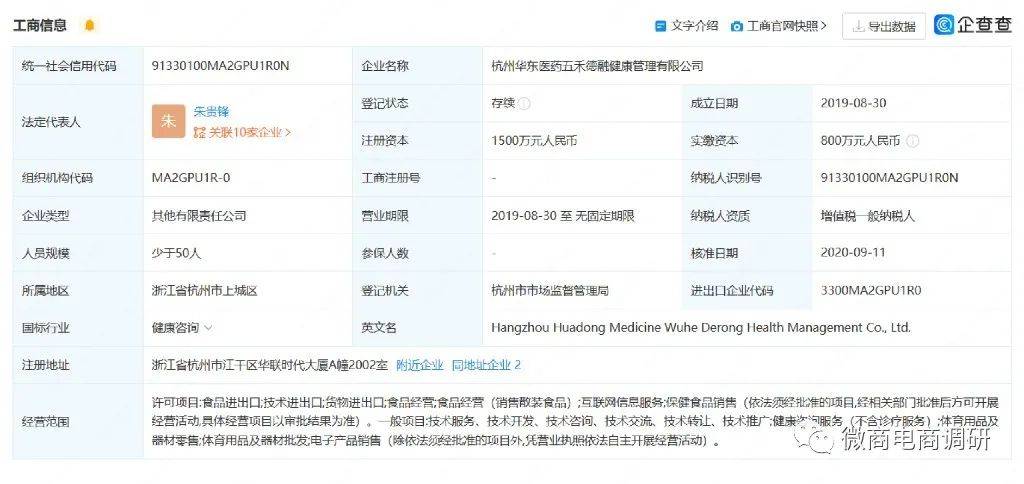Click the business scope paragraph starting 许可项目
This screenshot has width=1024, height=484.
point(575,421)
